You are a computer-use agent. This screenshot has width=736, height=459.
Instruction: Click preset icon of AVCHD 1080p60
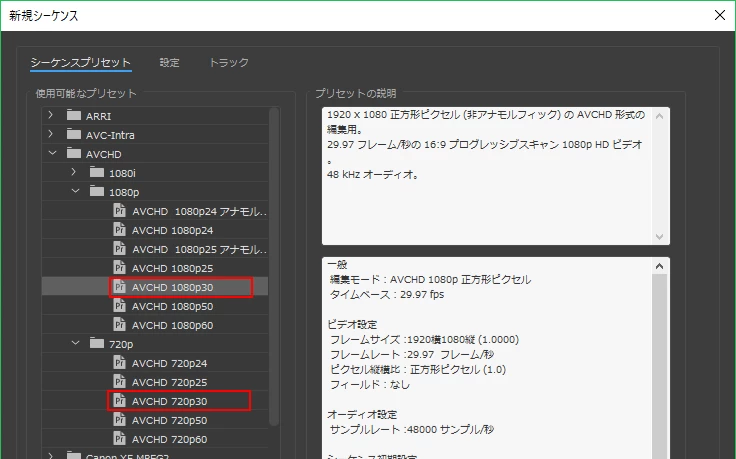tap(120, 324)
